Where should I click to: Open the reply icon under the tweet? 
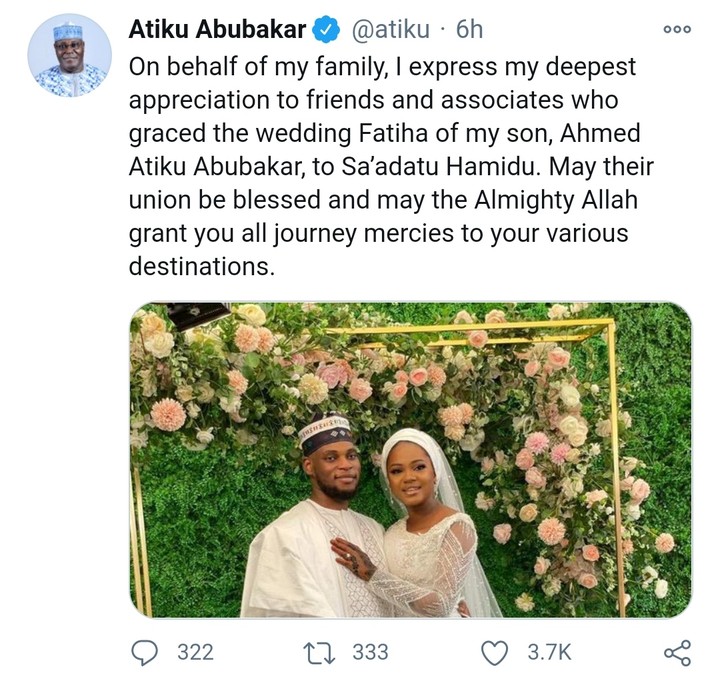146,652
